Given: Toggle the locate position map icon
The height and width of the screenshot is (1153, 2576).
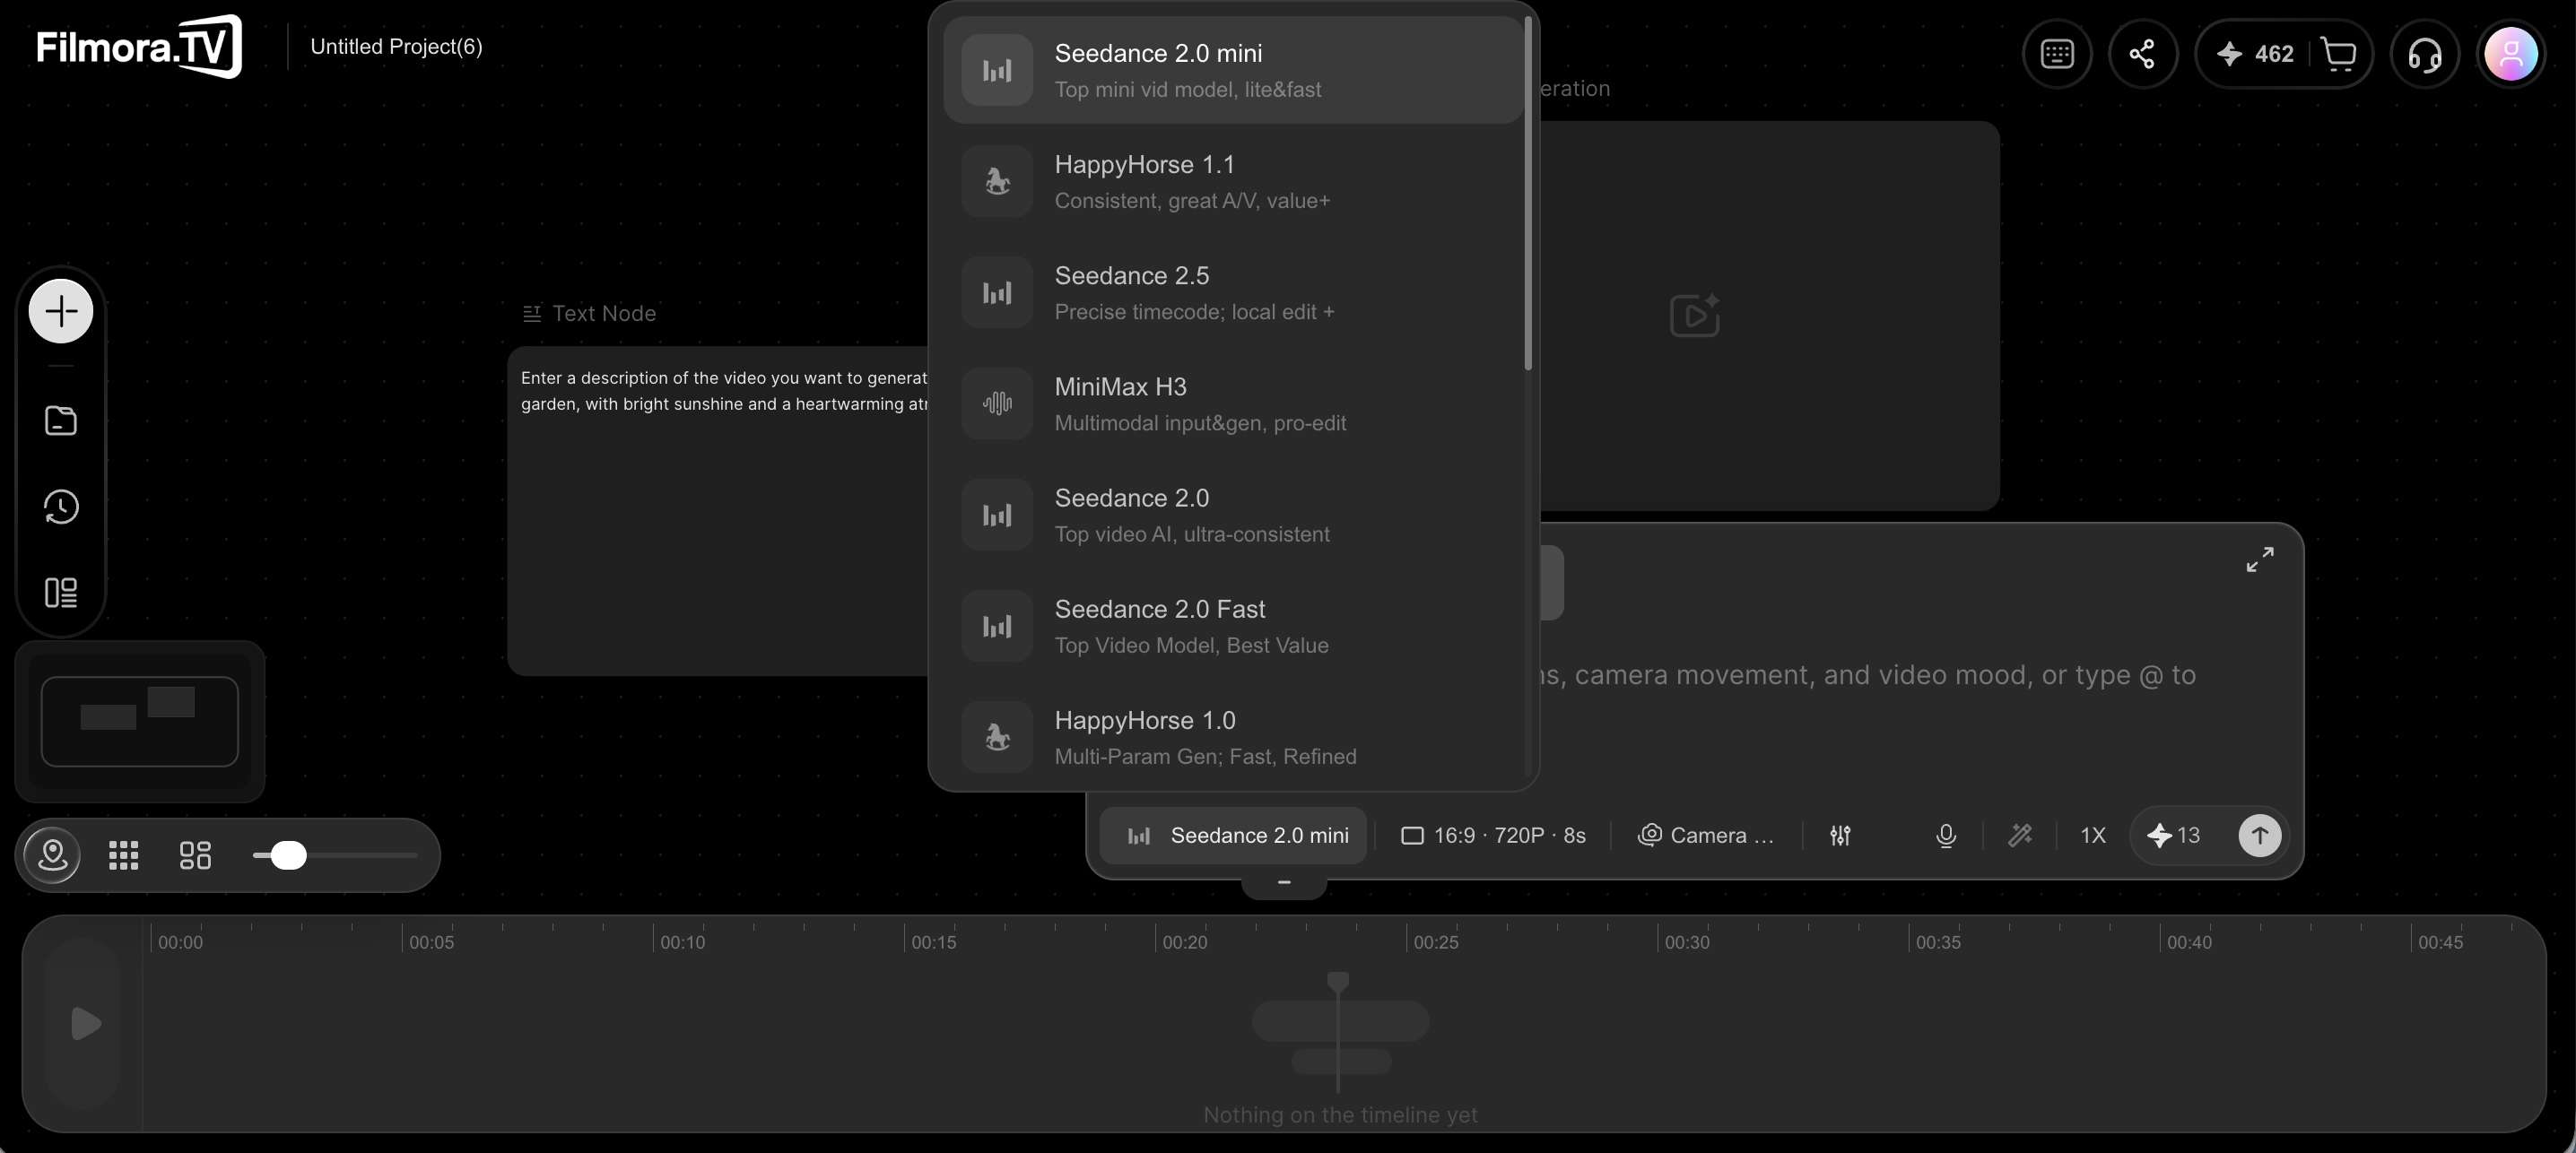Looking at the screenshot, I should [x=52, y=856].
